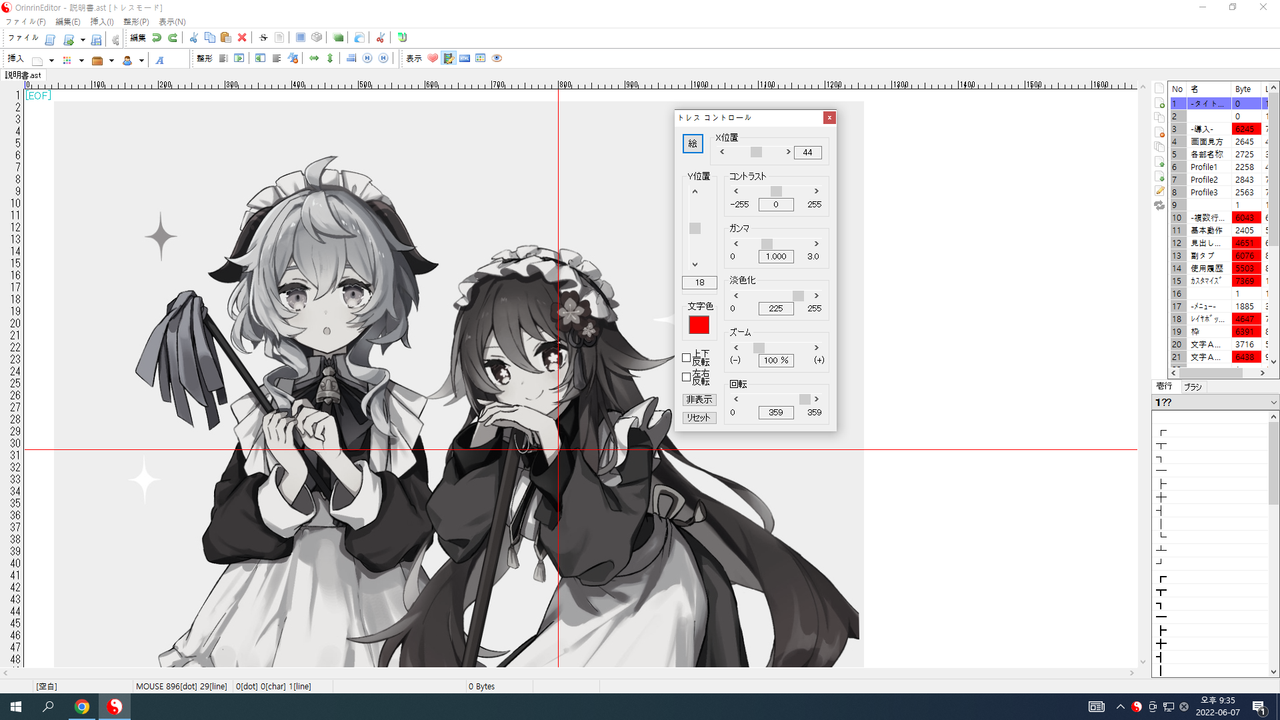Click the new scroll document icon
This screenshot has width=1280, height=720.
coord(49,39)
